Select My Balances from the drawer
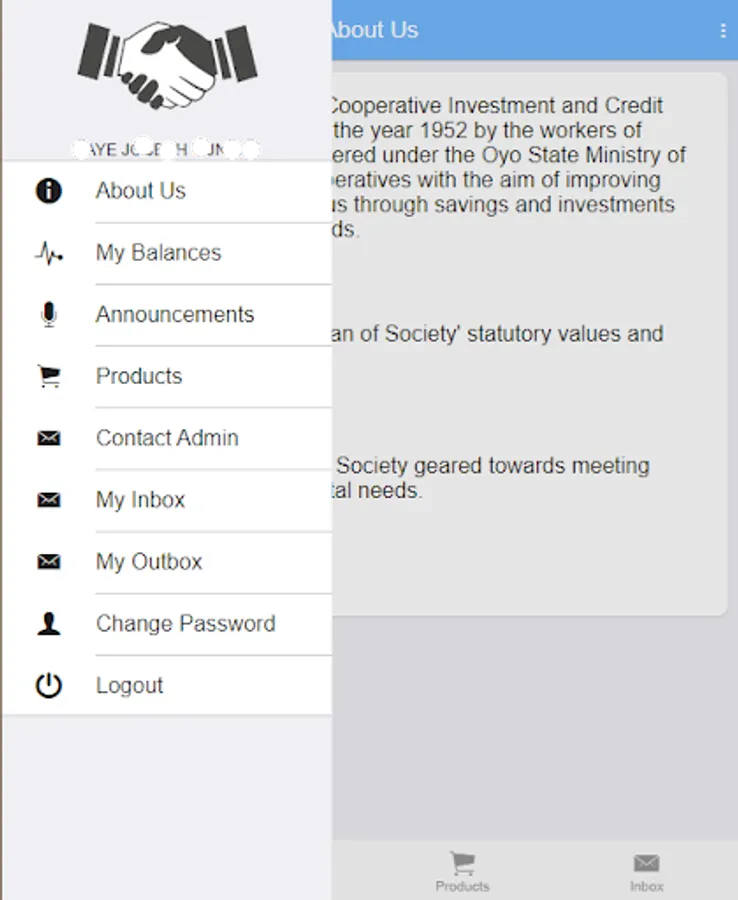Screen dimensions: 738x900 pos(158,253)
